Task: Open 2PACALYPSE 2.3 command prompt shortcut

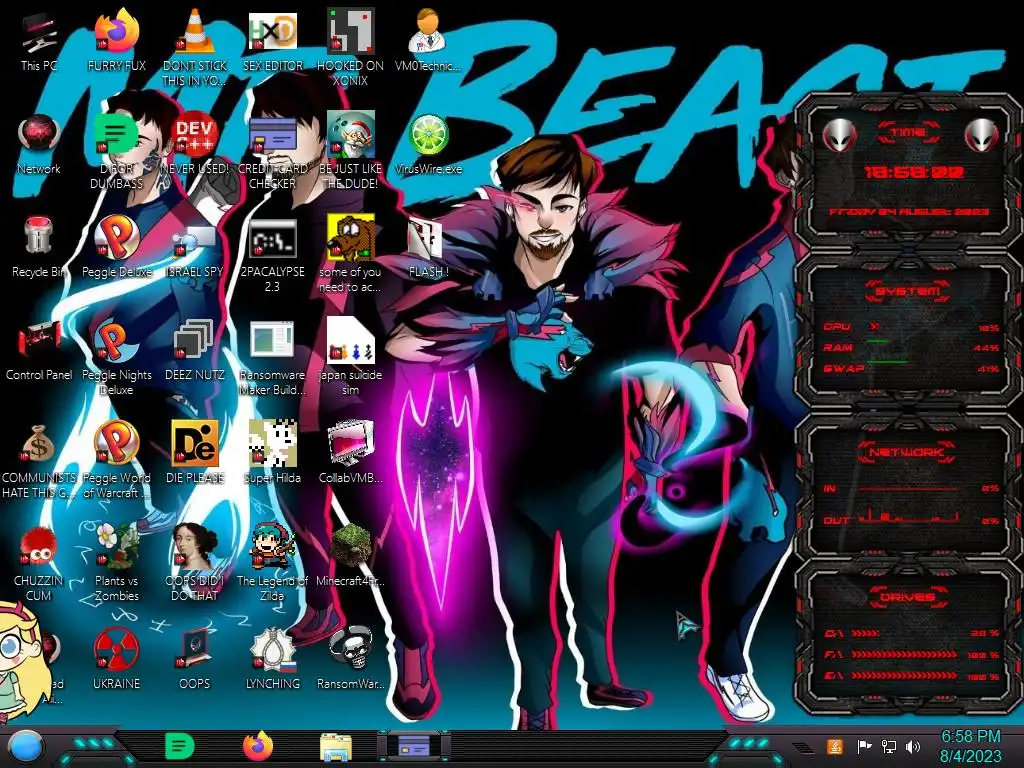Action: (x=273, y=255)
